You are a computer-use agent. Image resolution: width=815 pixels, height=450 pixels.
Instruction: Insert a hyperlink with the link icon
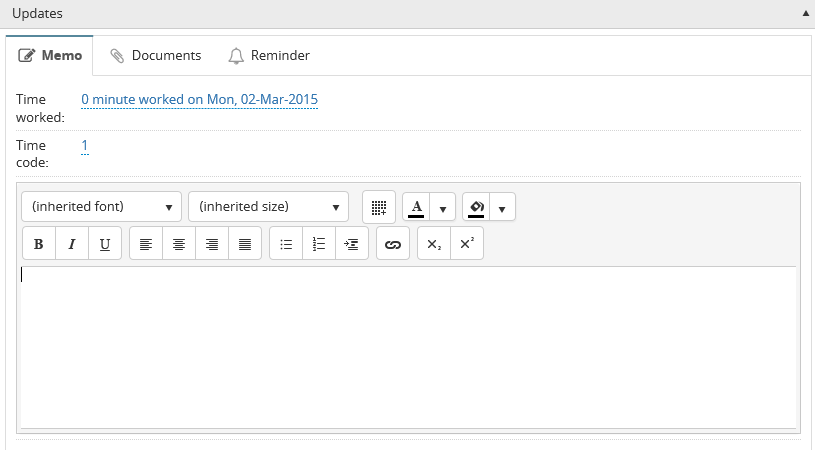click(x=393, y=244)
